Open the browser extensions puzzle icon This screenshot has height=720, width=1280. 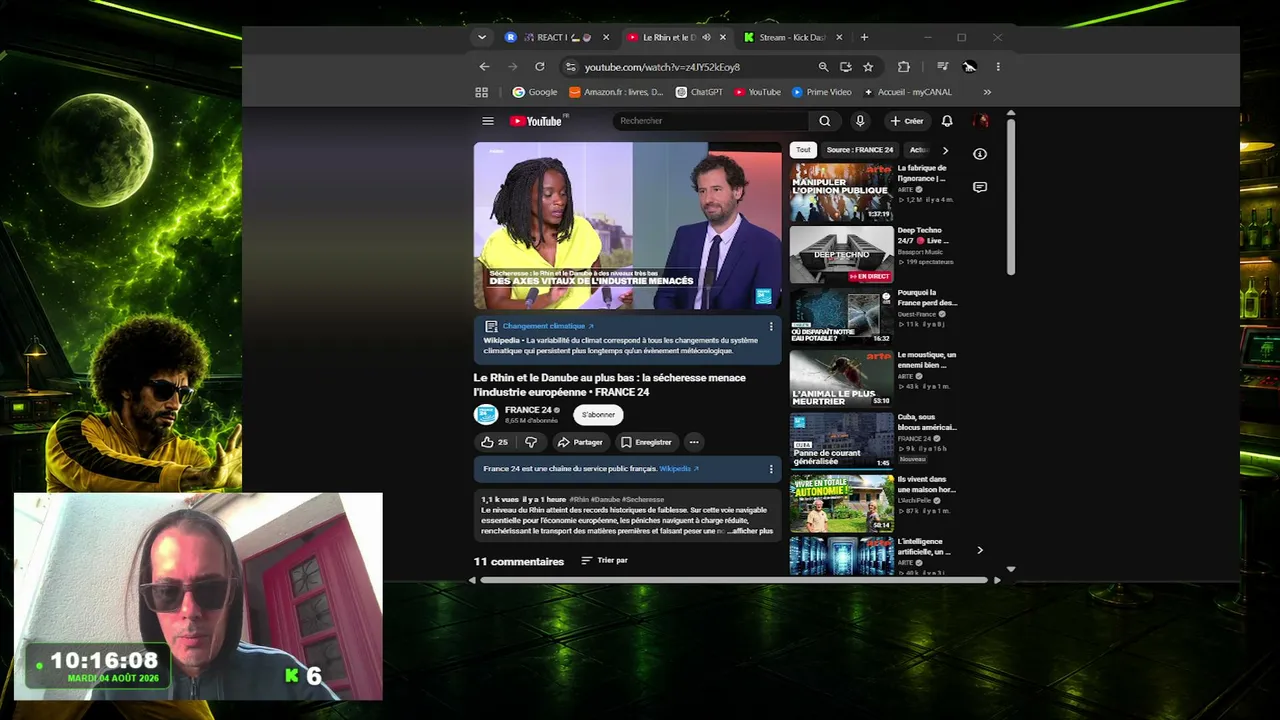pos(904,67)
